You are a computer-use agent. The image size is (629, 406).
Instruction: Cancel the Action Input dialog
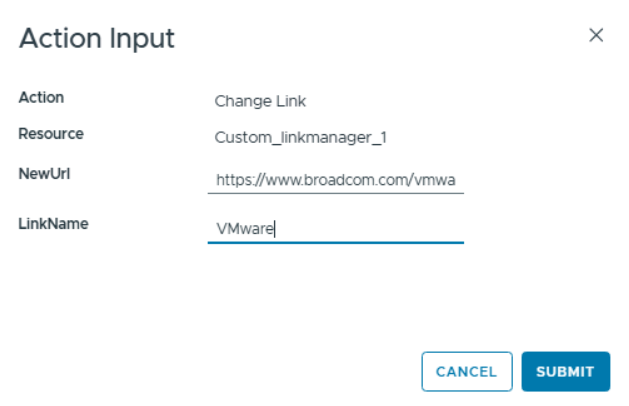point(466,371)
